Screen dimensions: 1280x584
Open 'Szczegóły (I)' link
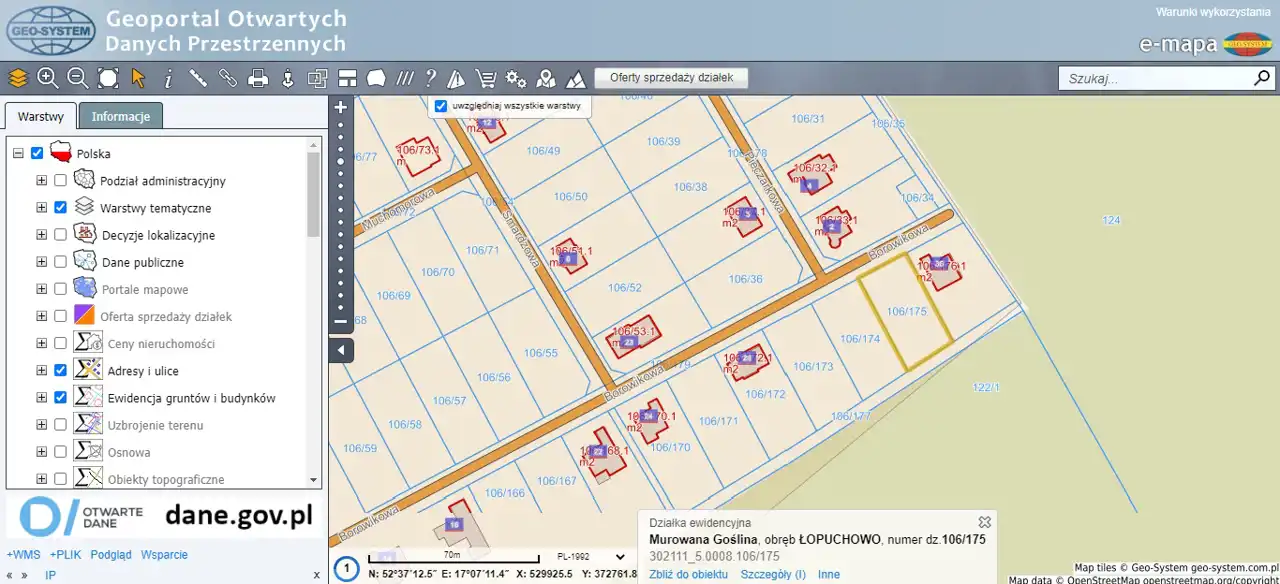click(x=773, y=574)
